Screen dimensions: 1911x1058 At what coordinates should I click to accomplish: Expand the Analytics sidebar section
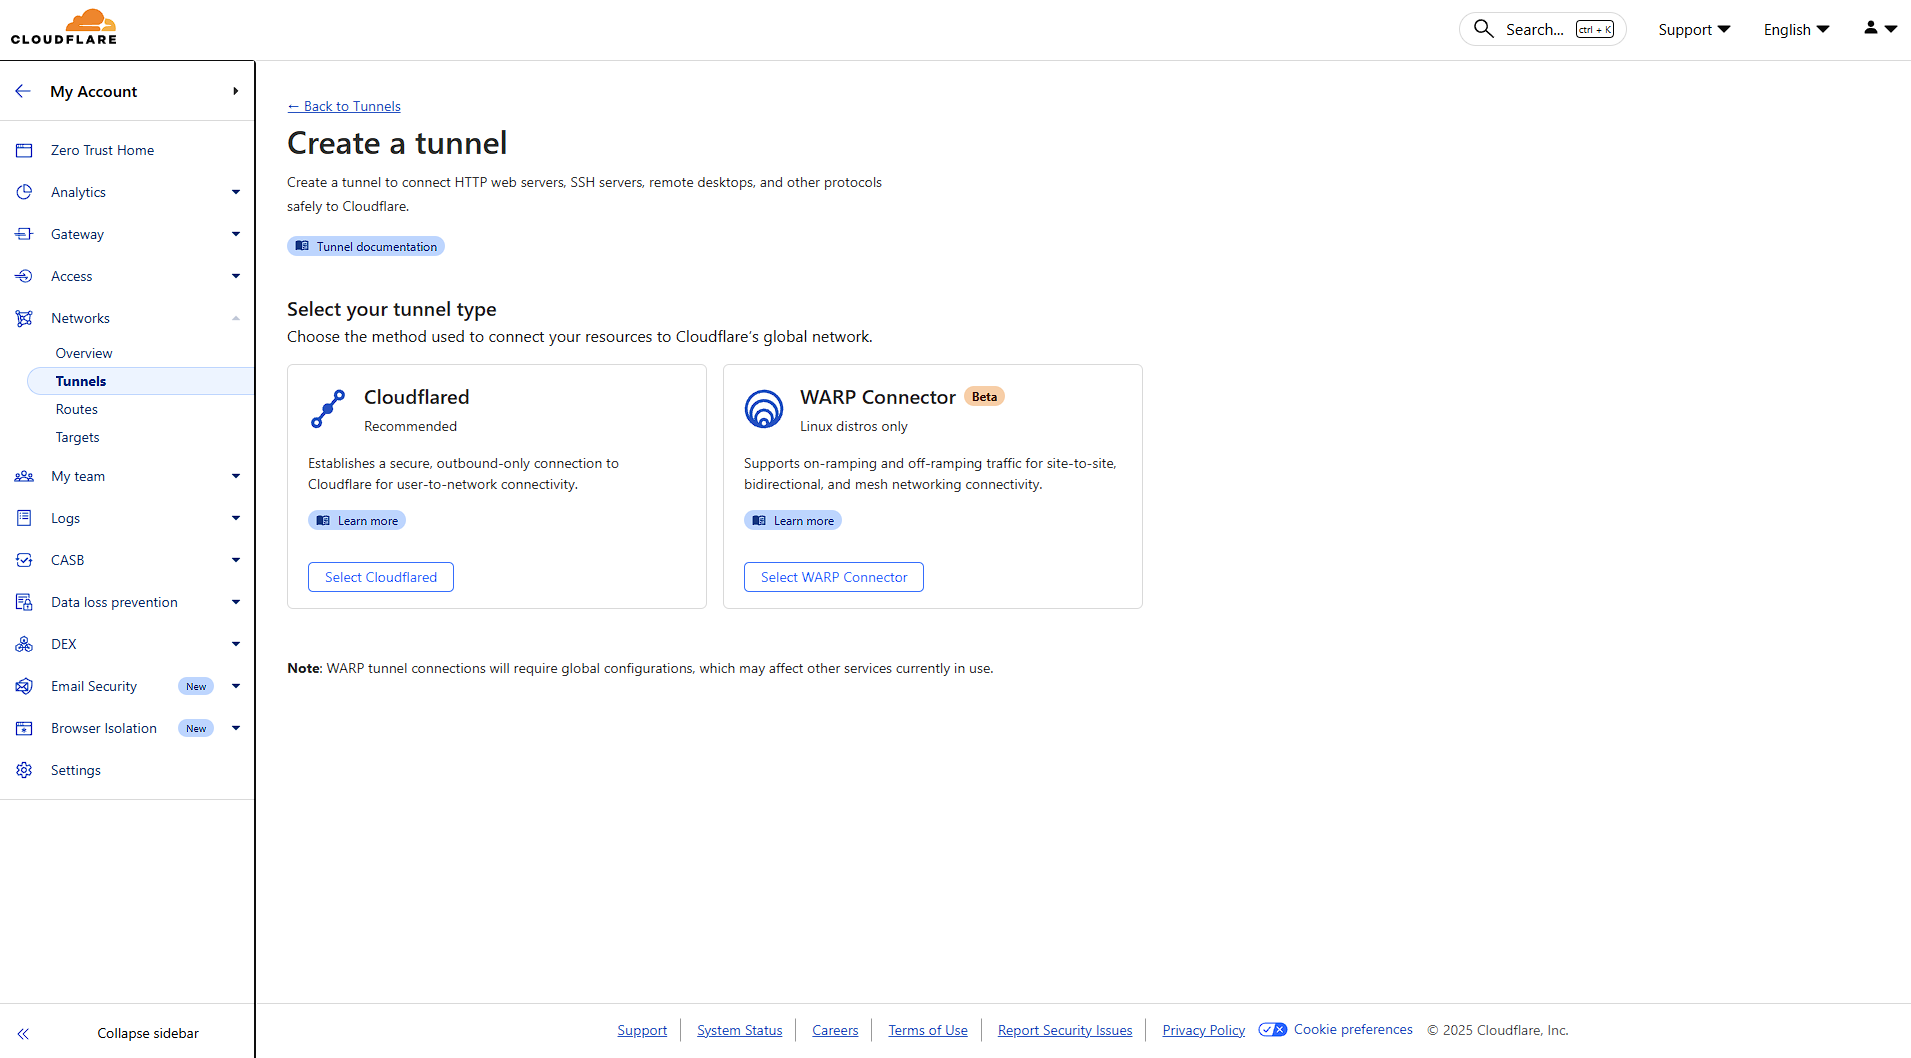[x=236, y=192]
